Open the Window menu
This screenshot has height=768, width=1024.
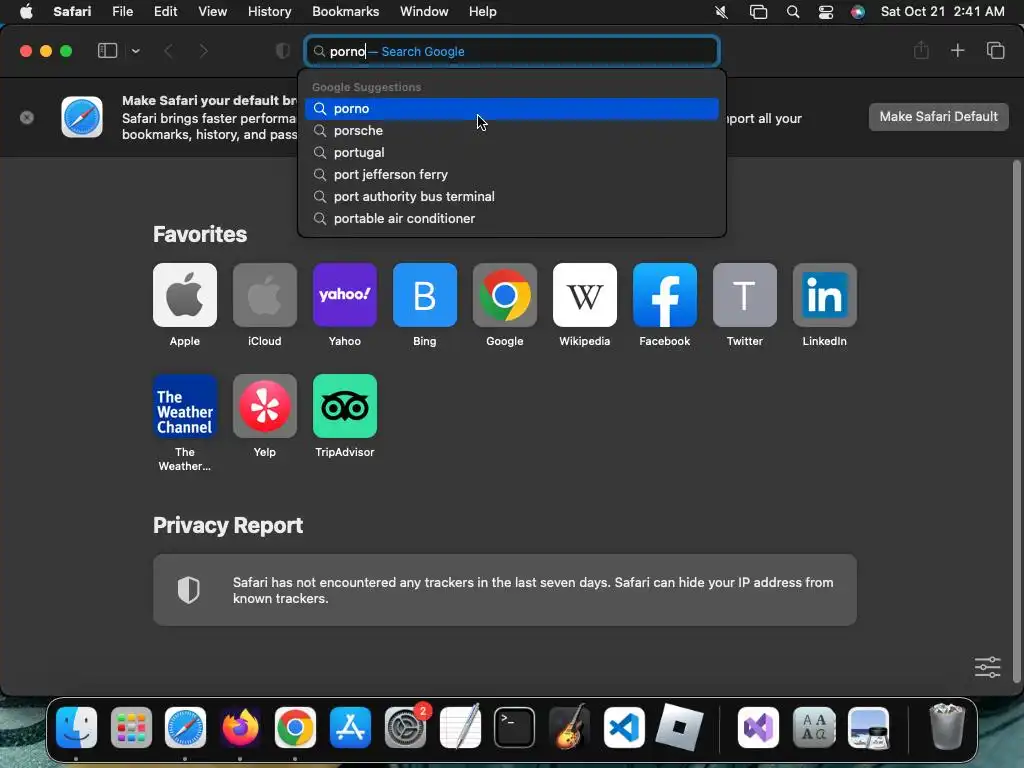click(424, 12)
